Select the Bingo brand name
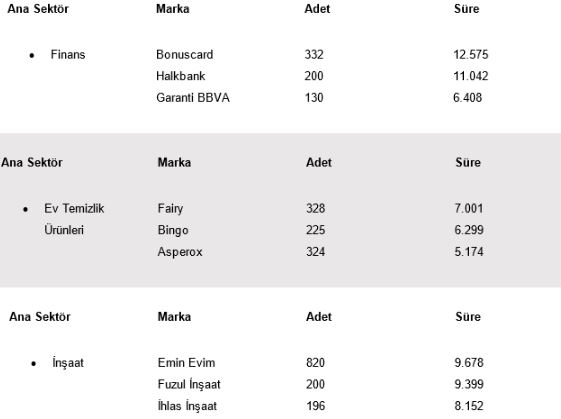 click(x=173, y=230)
